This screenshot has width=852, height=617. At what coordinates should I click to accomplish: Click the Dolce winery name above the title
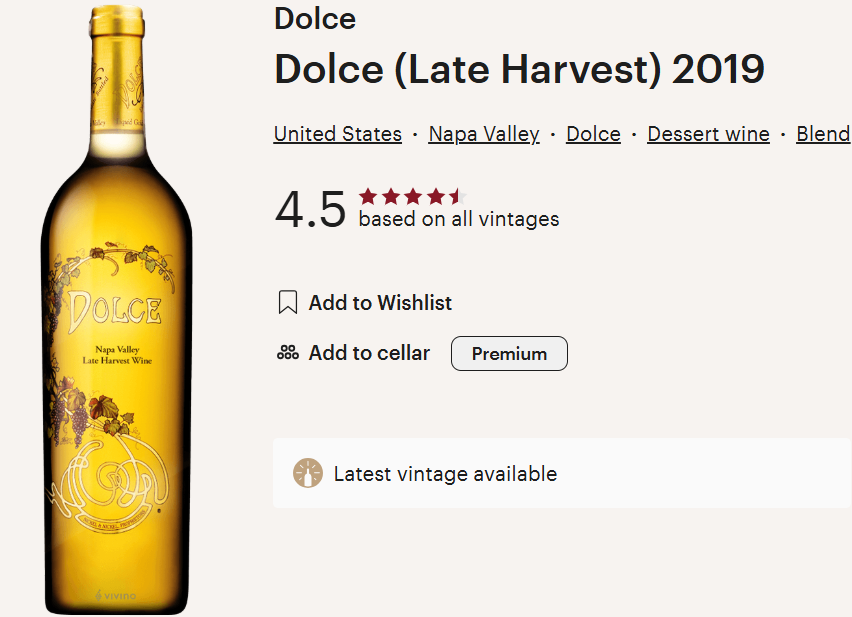314,19
